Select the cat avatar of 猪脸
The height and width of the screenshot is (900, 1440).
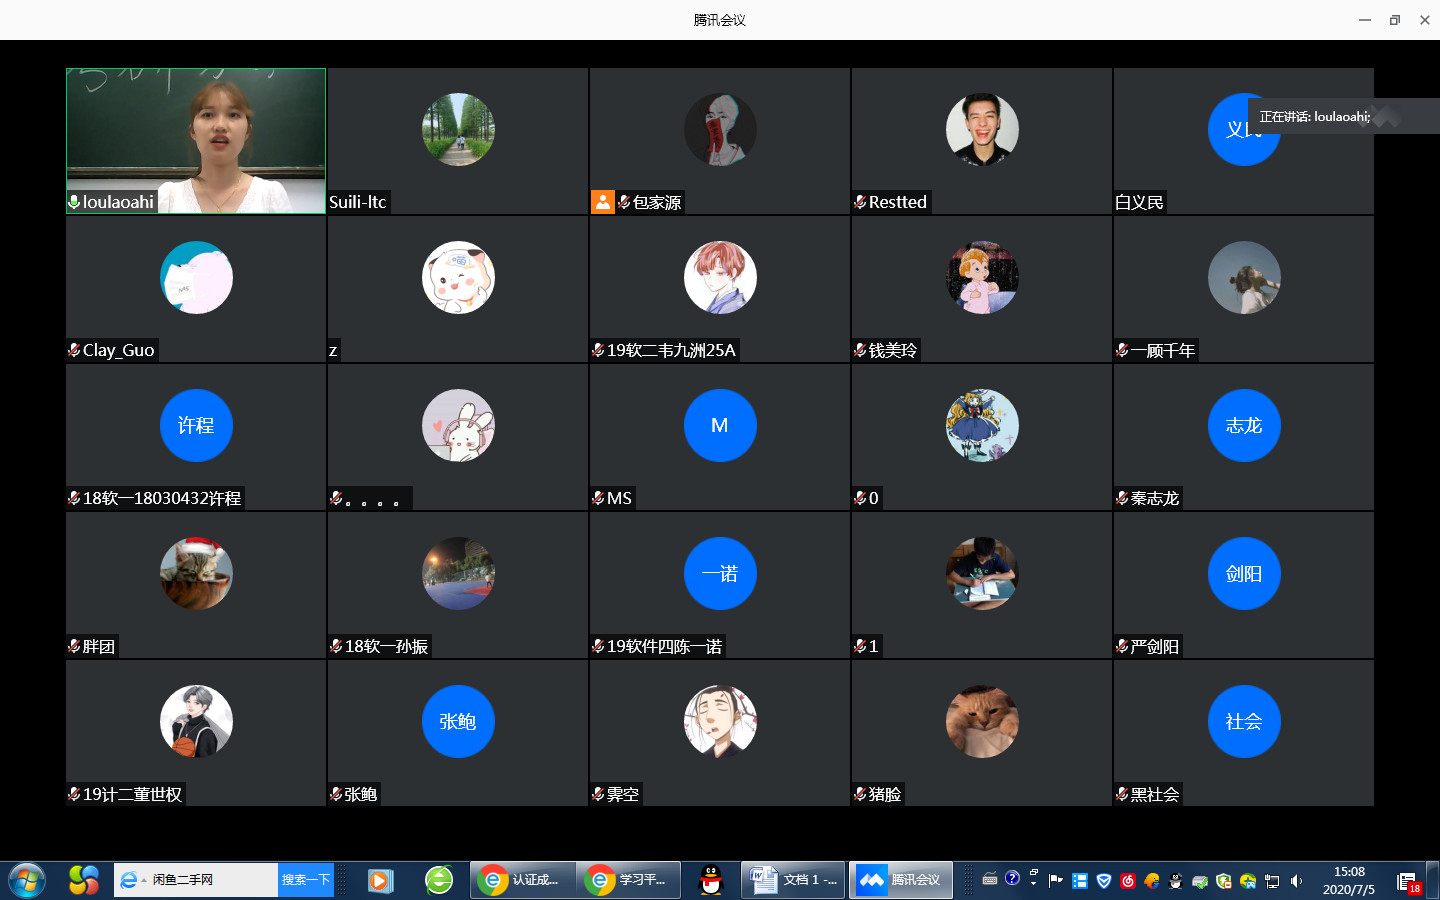(x=982, y=721)
